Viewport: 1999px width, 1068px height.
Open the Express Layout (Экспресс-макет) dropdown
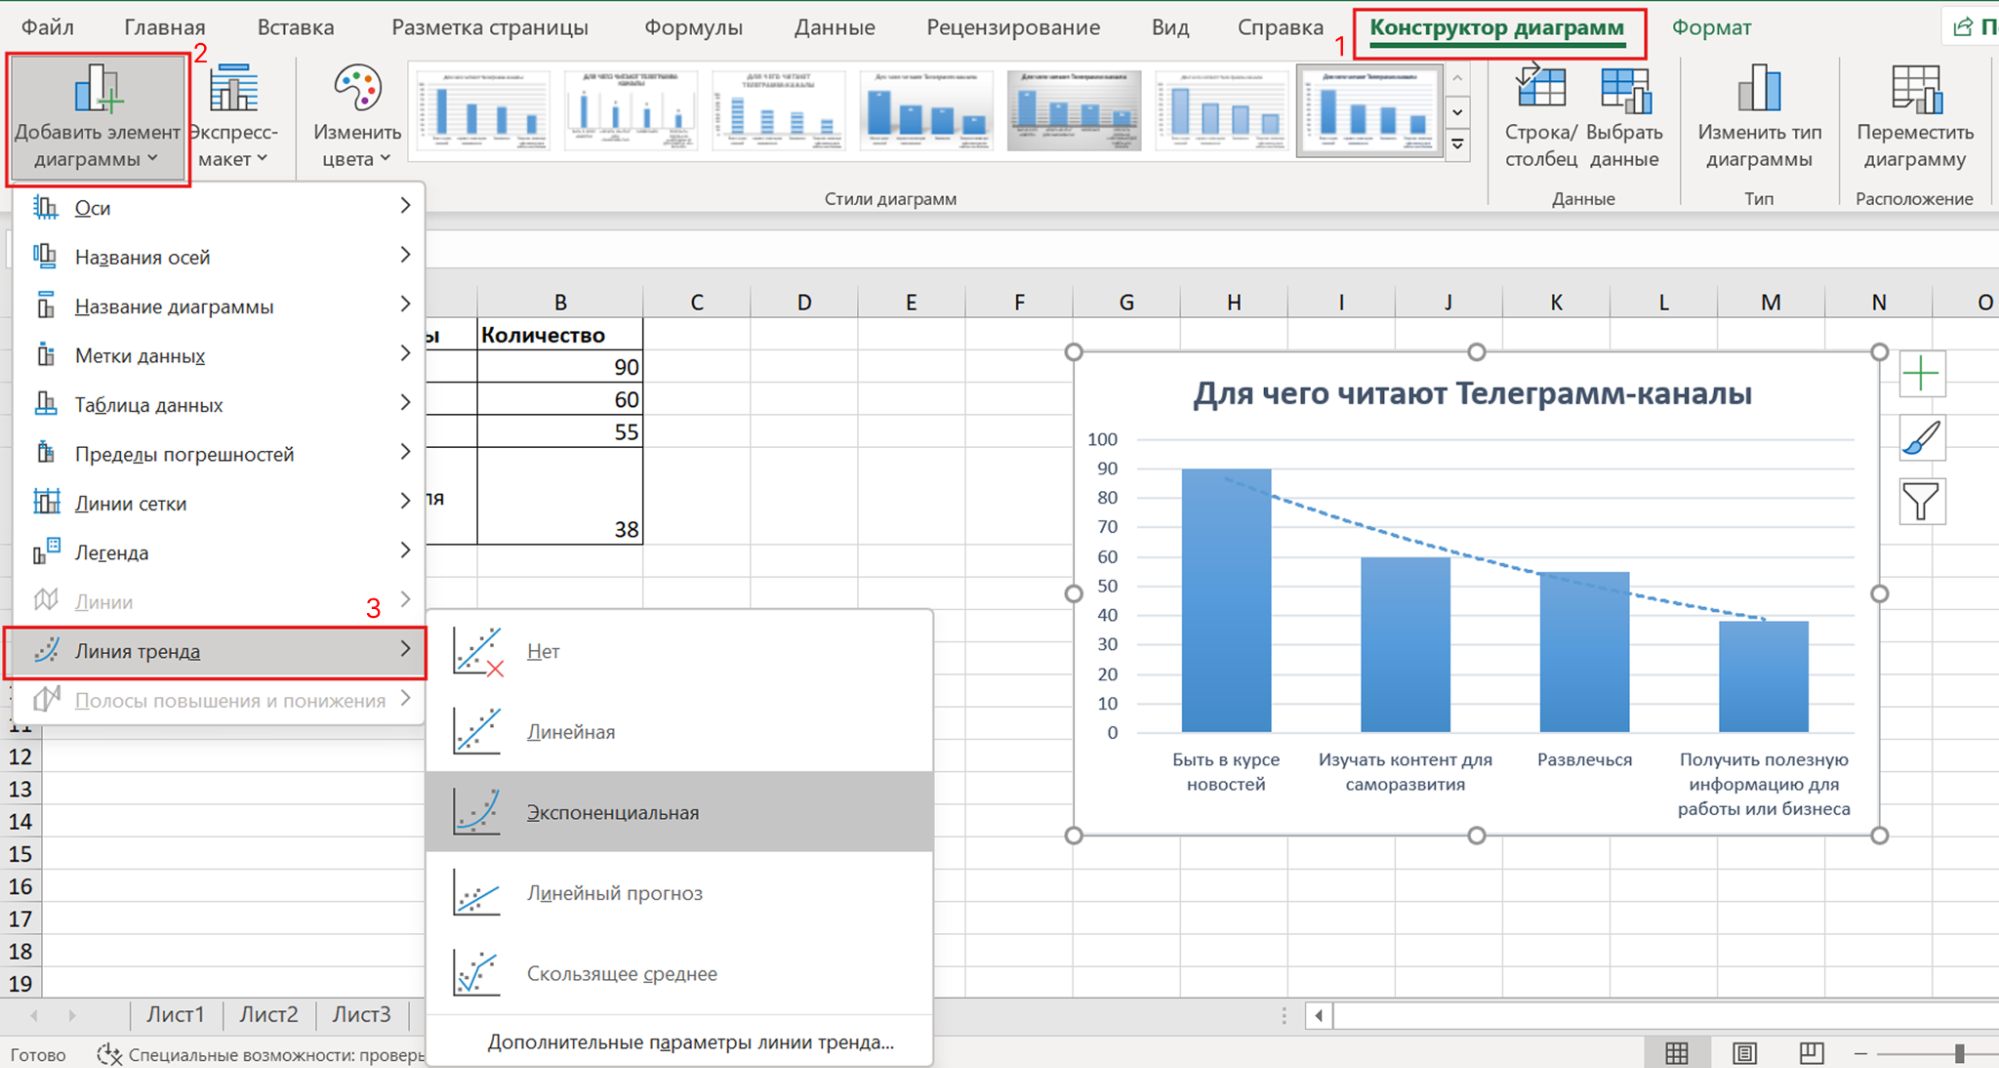click(233, 118)
